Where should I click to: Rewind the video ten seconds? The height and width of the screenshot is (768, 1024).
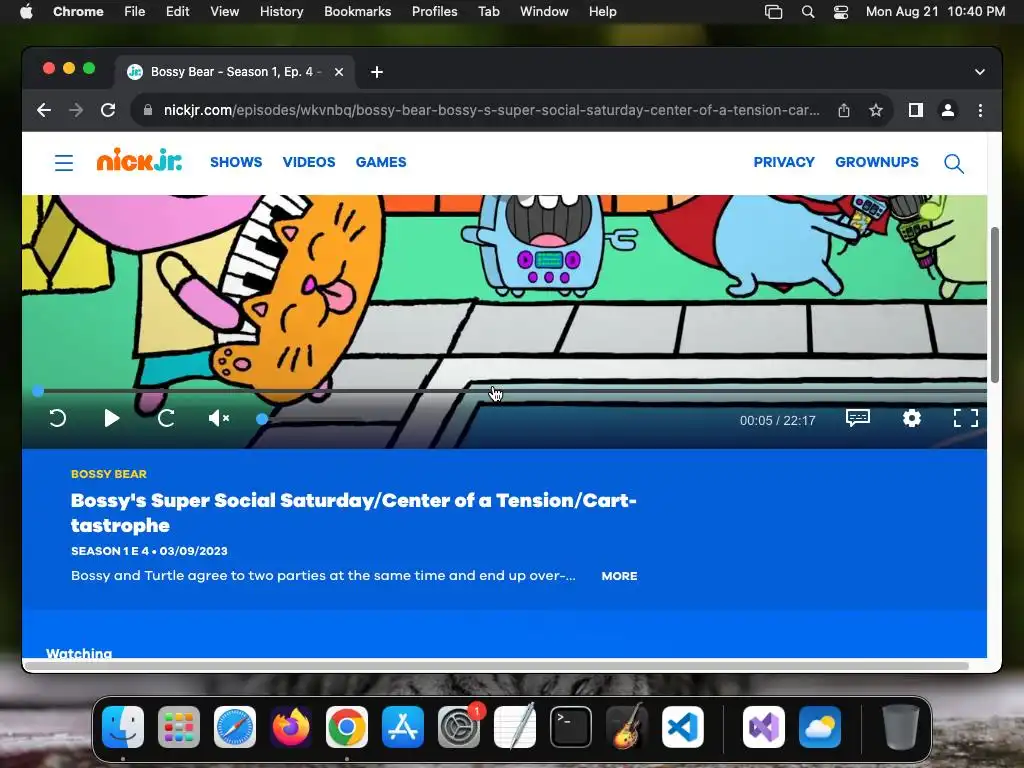coord(57,418)
